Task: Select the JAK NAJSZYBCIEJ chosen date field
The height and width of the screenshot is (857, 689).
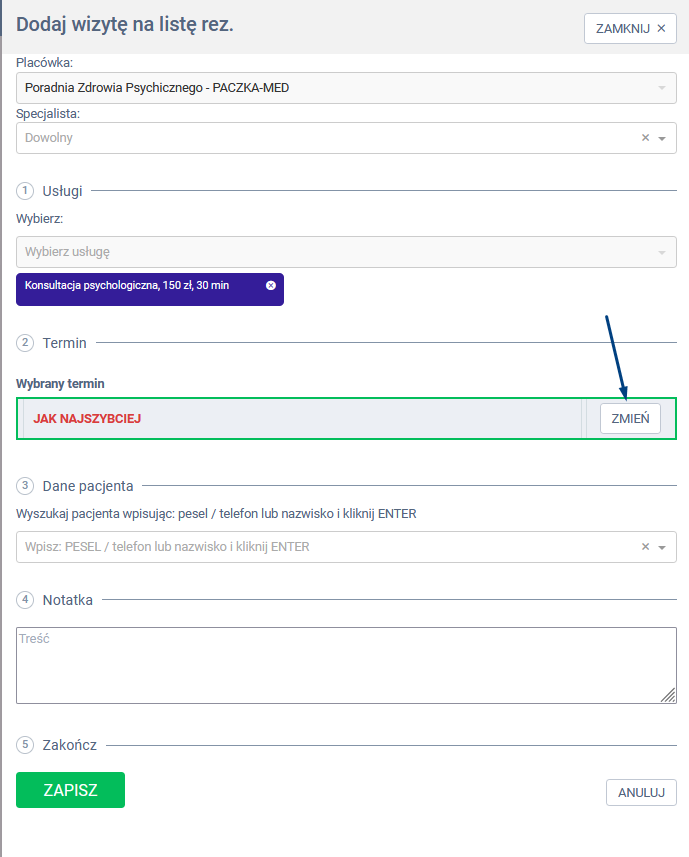Action: pos(300,419)
